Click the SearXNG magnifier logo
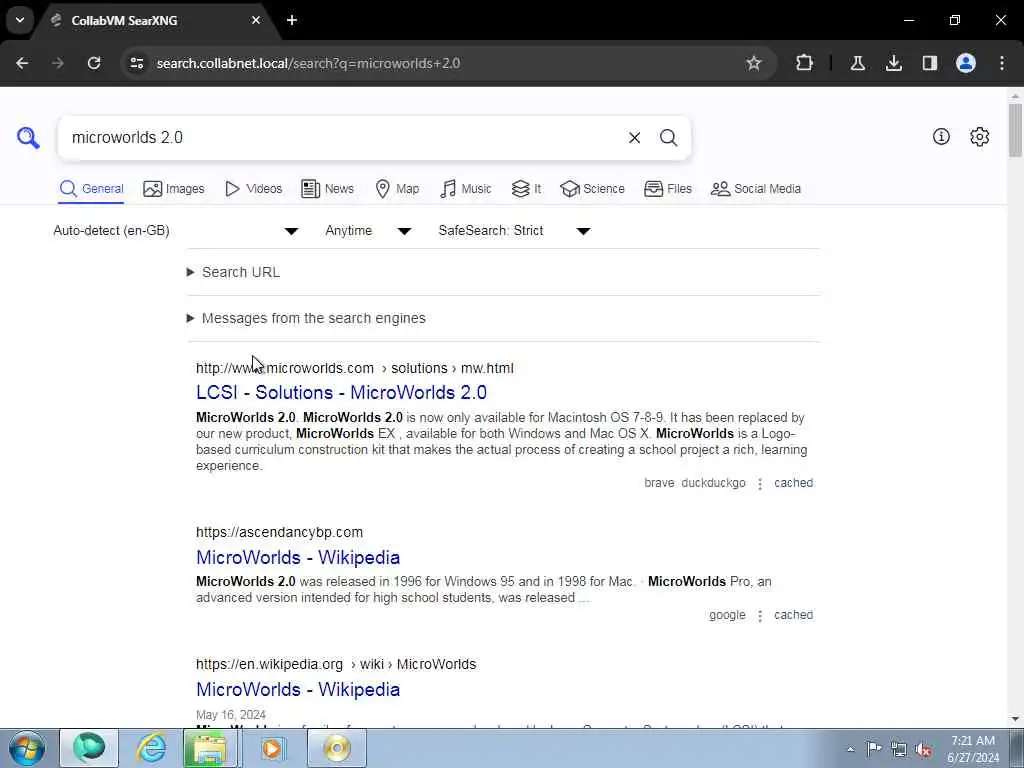1024x768 pixels. tap(28, 138)
